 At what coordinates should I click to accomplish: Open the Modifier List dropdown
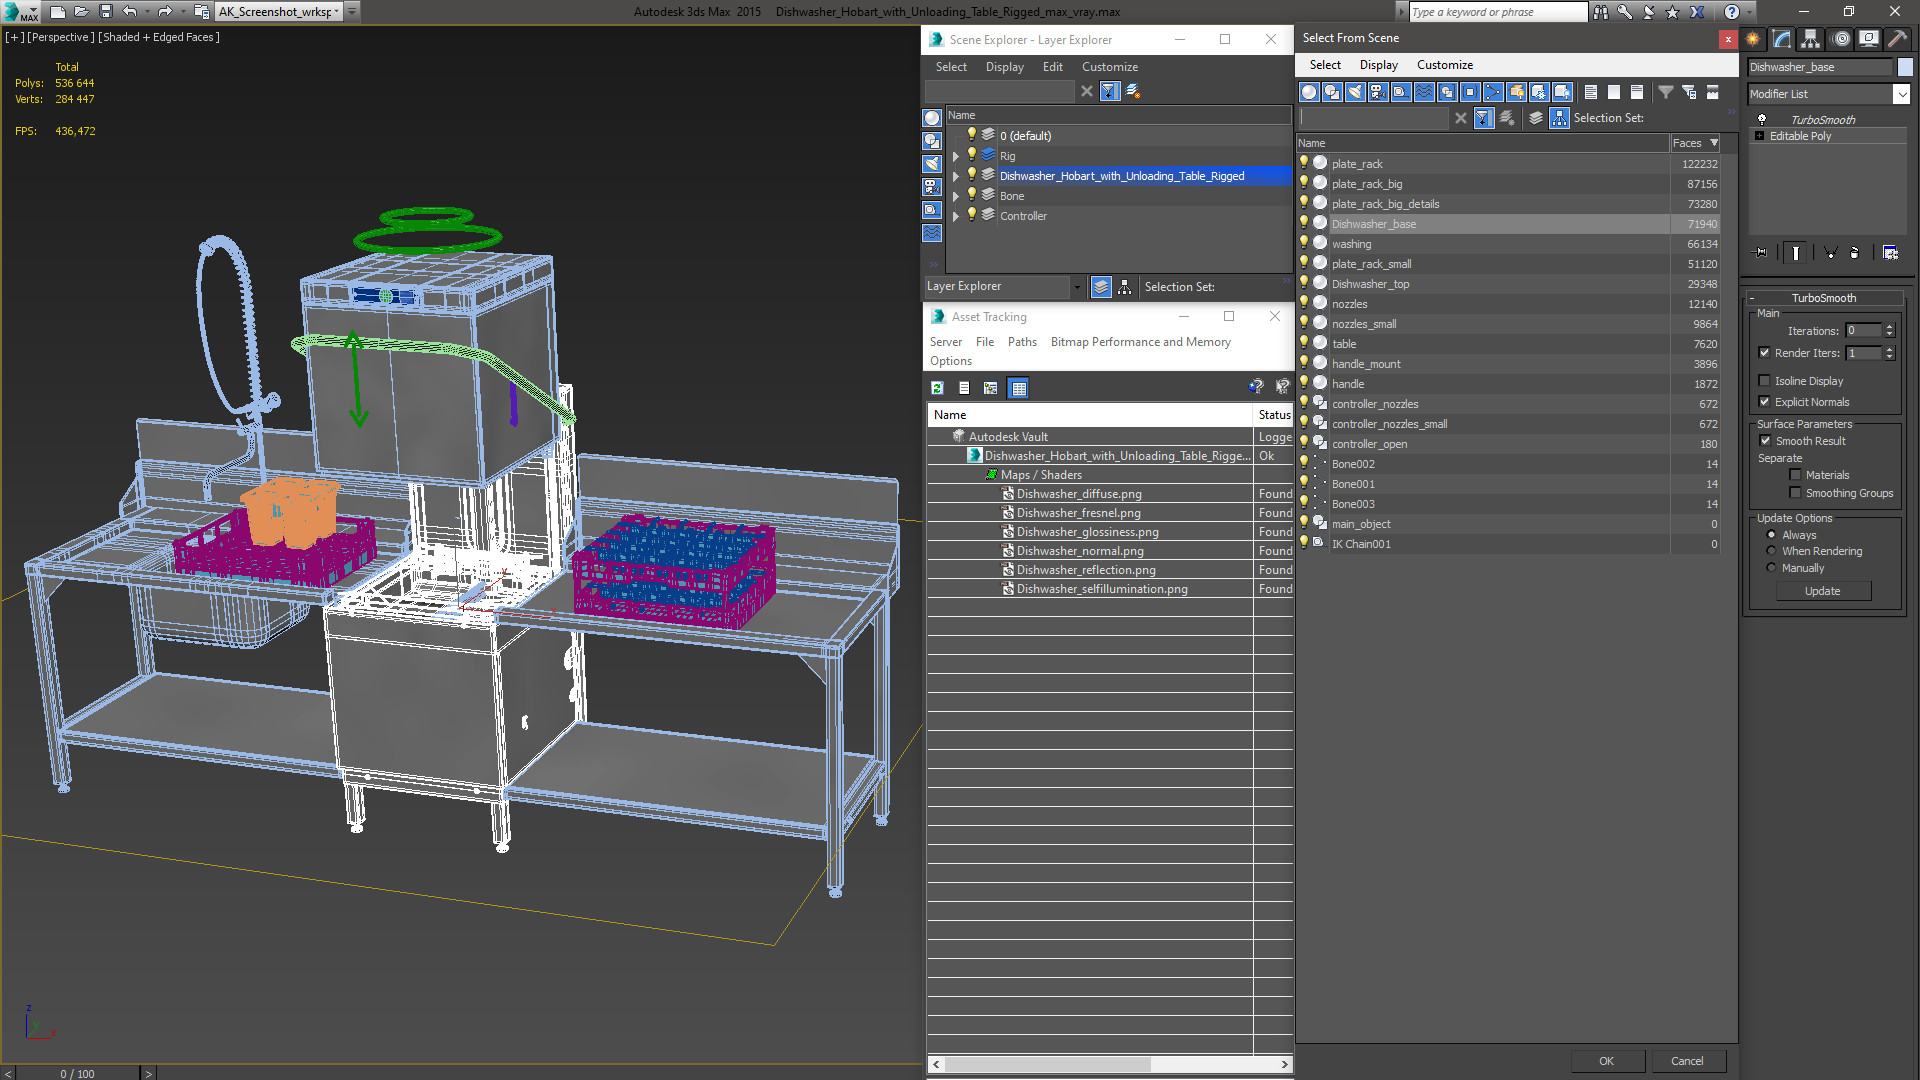pyautogui.click(x=1901, y=94)
